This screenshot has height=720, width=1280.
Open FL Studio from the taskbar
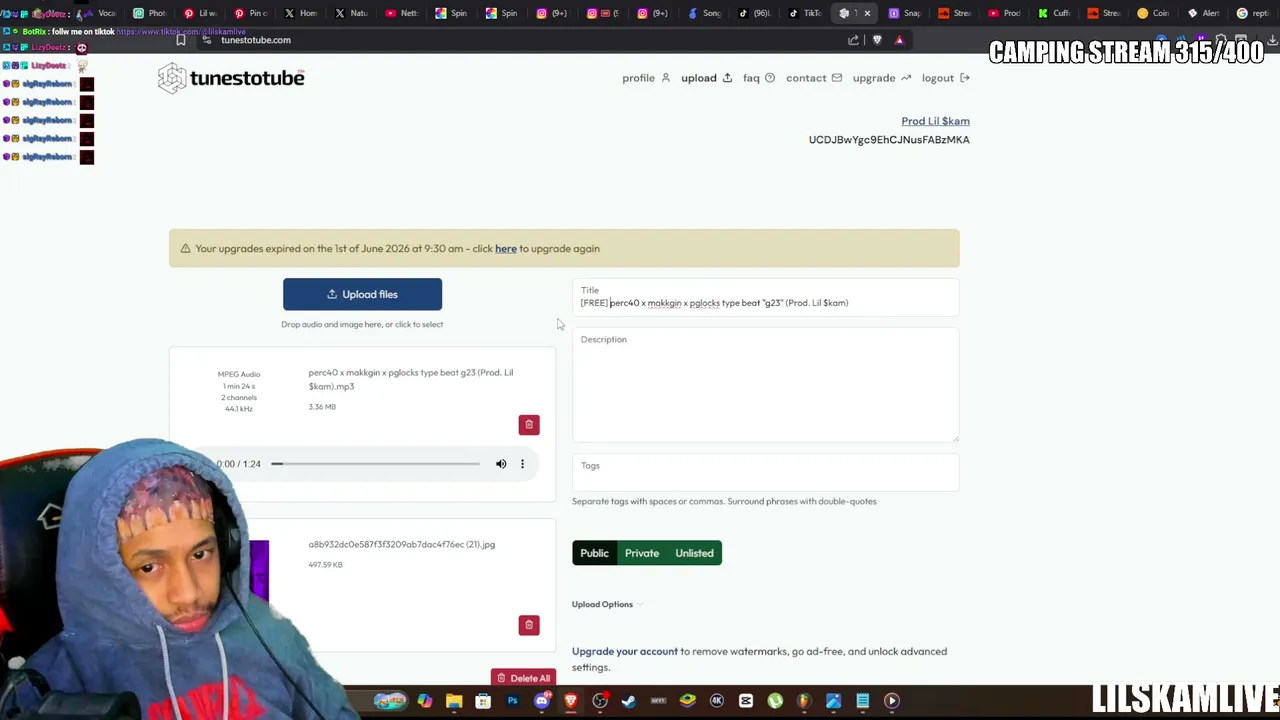[x=804, y=701]
